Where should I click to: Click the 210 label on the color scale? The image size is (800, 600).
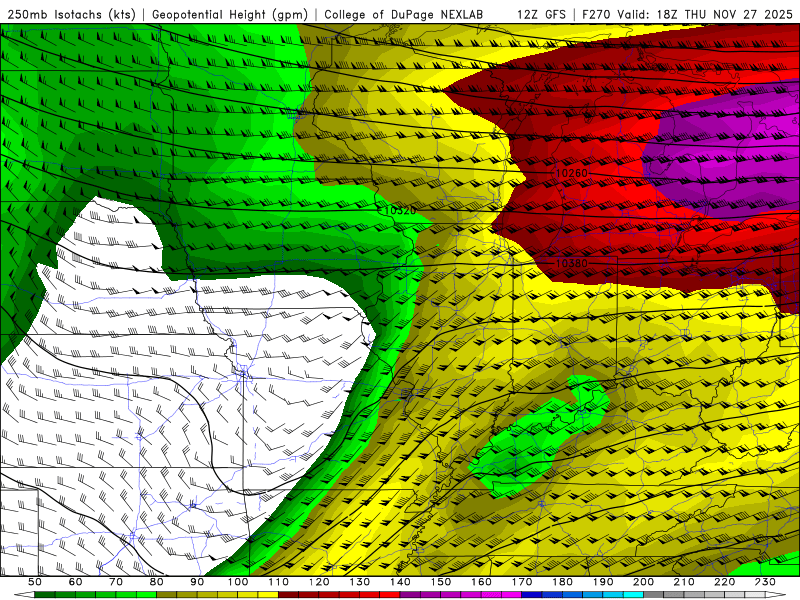684,582
